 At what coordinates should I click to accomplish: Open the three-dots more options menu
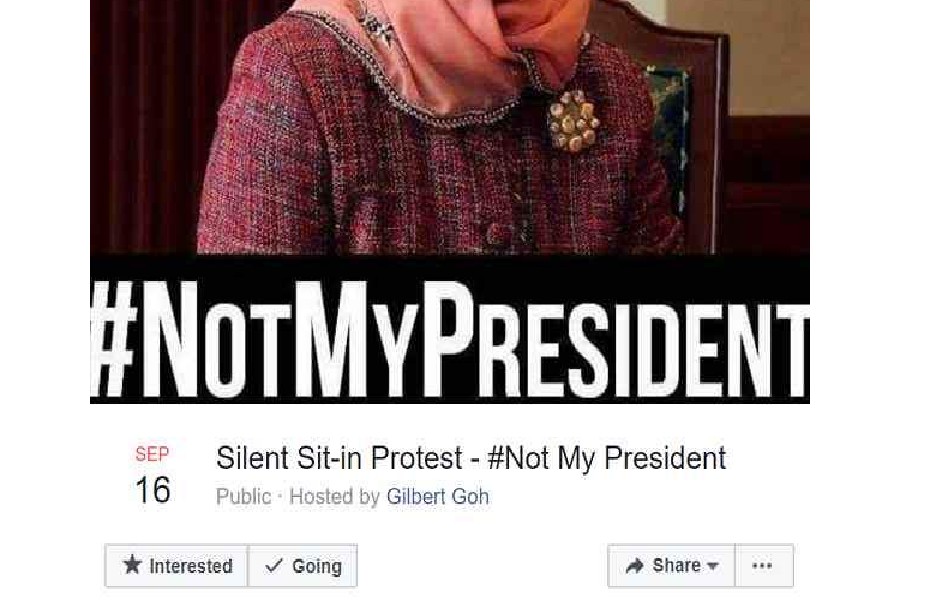(x=762, y=566)
